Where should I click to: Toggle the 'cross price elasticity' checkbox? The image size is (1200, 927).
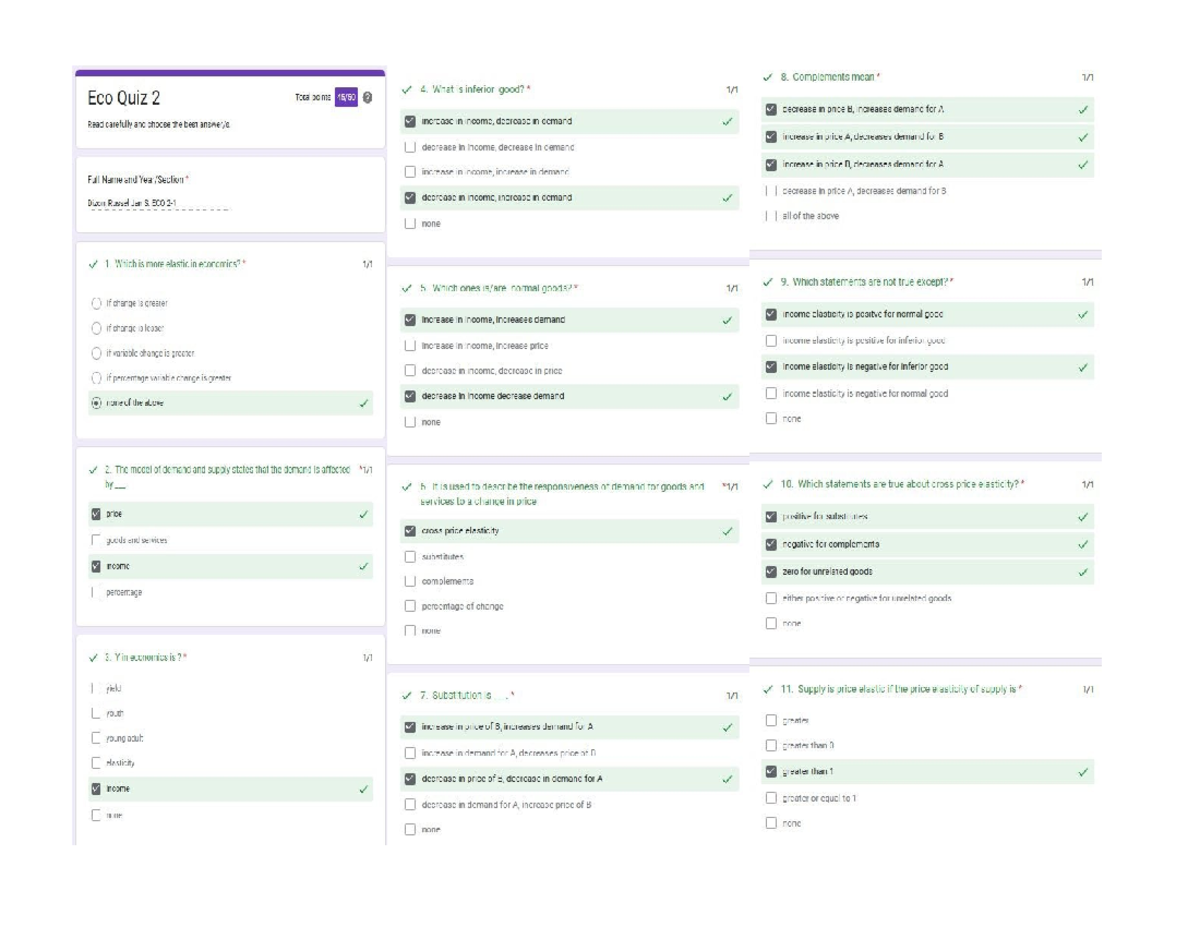coord(410,531)
